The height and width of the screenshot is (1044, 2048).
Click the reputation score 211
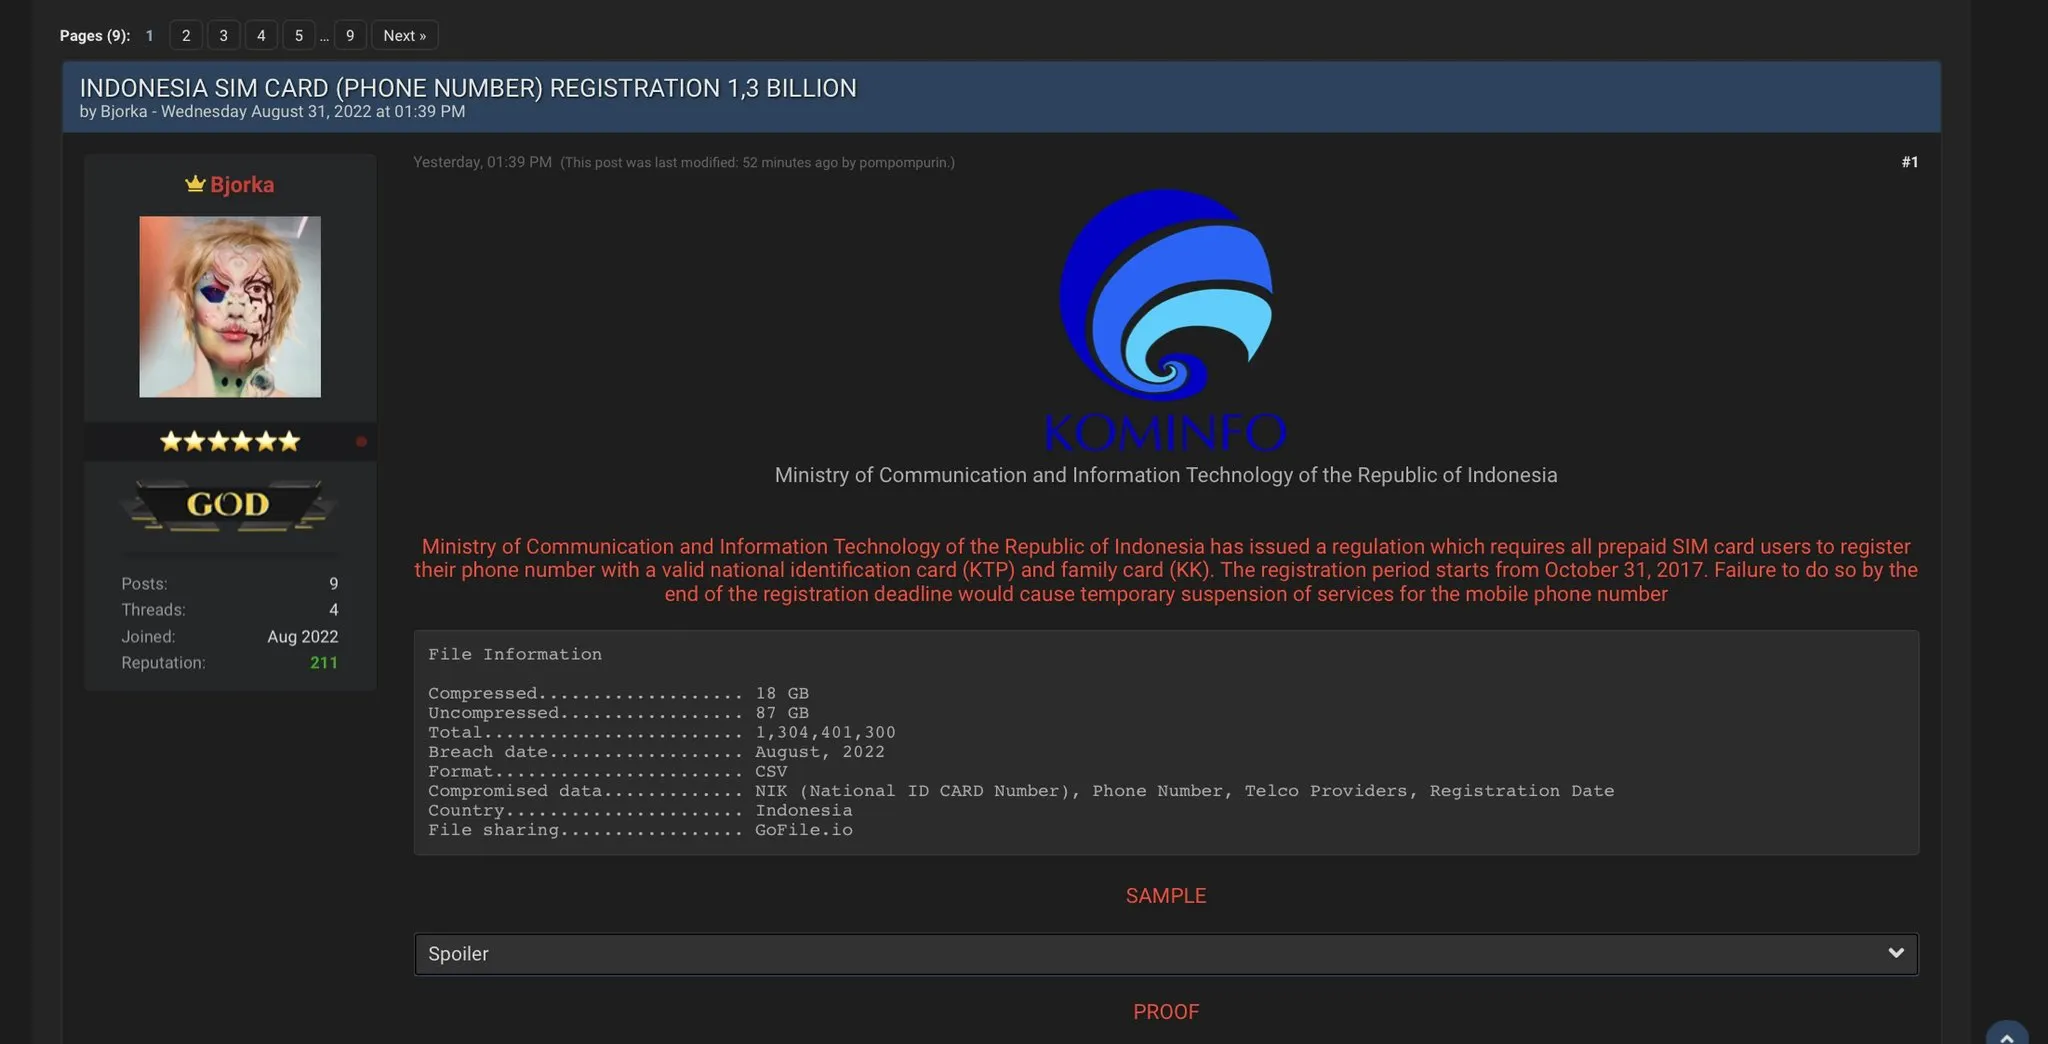pyautogui.click(x=323, y=663)
